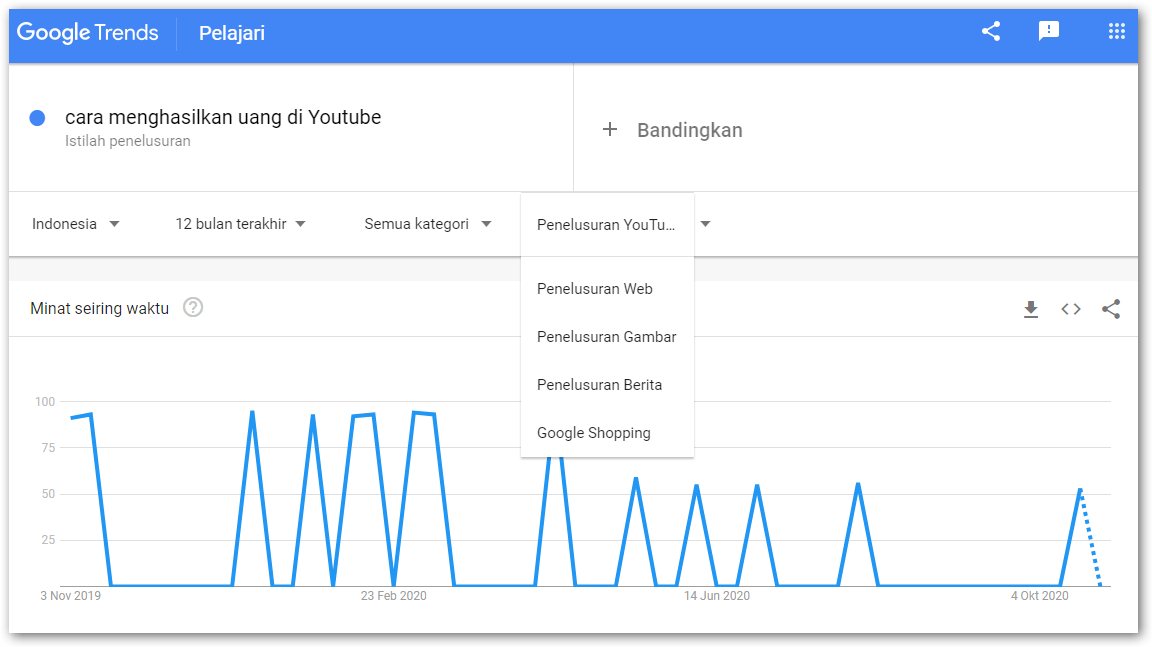Click the '3 Nov 2019' axis label

tap(71, 596)
